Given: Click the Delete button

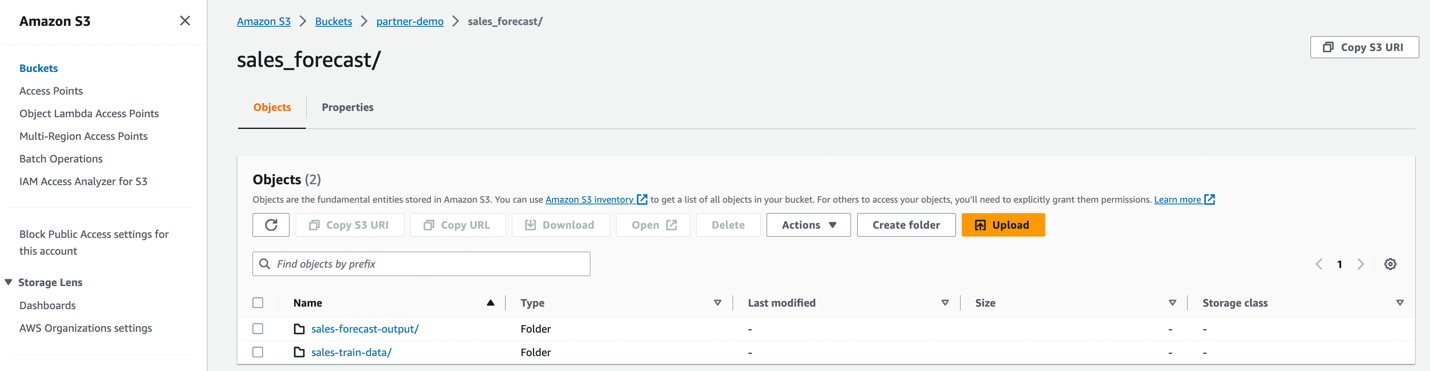Looking at the screenshot, I should (728, 225).
